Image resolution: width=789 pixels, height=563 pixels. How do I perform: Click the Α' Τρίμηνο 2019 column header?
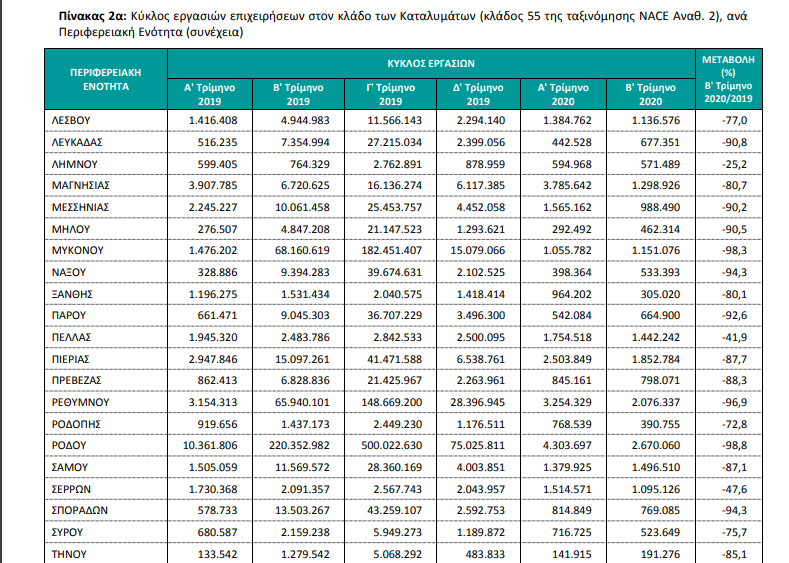tap(209, 94)
